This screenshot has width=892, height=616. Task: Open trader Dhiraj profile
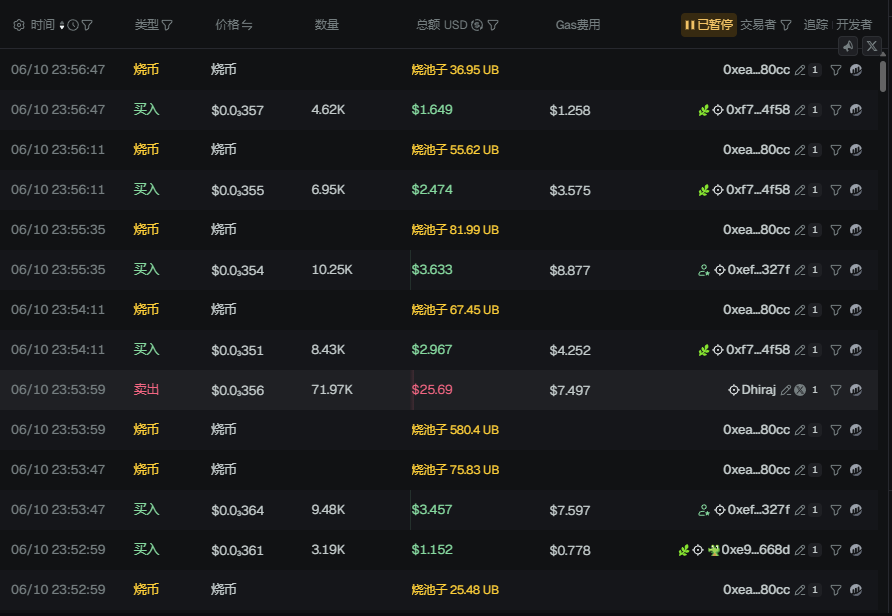click(758, 390)
